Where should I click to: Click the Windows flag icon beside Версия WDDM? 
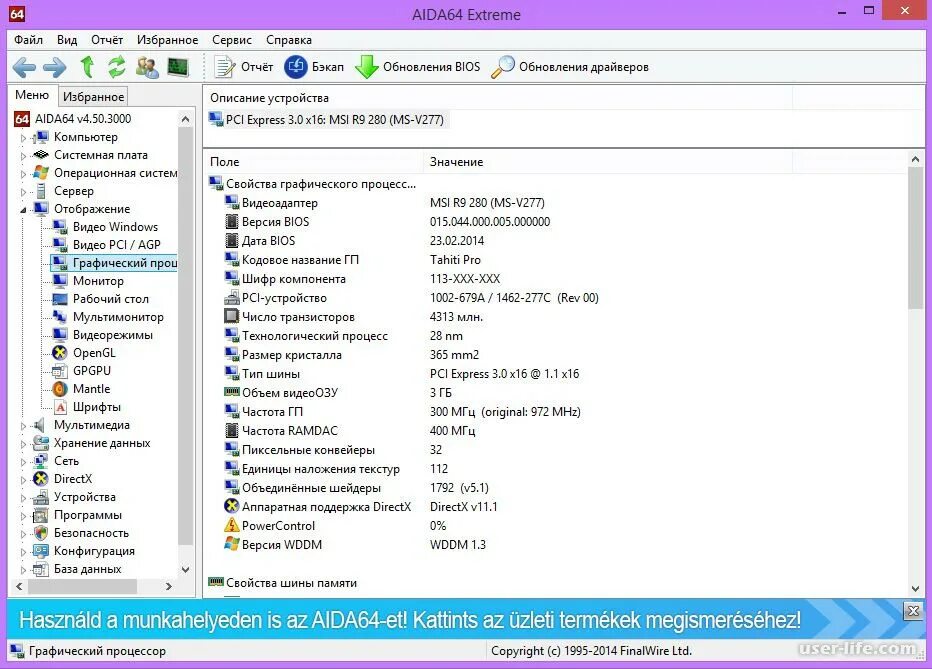231,544
